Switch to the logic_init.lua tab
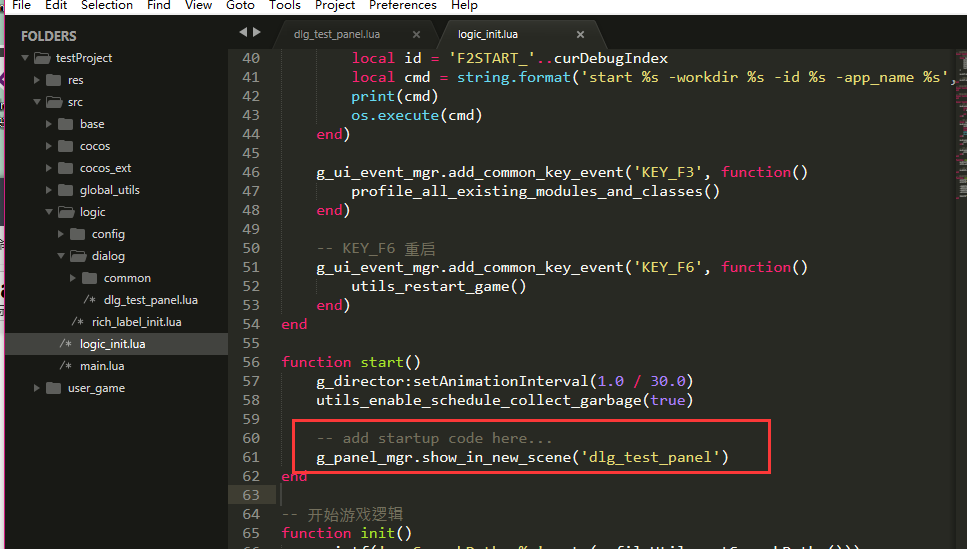 (488, 35)
